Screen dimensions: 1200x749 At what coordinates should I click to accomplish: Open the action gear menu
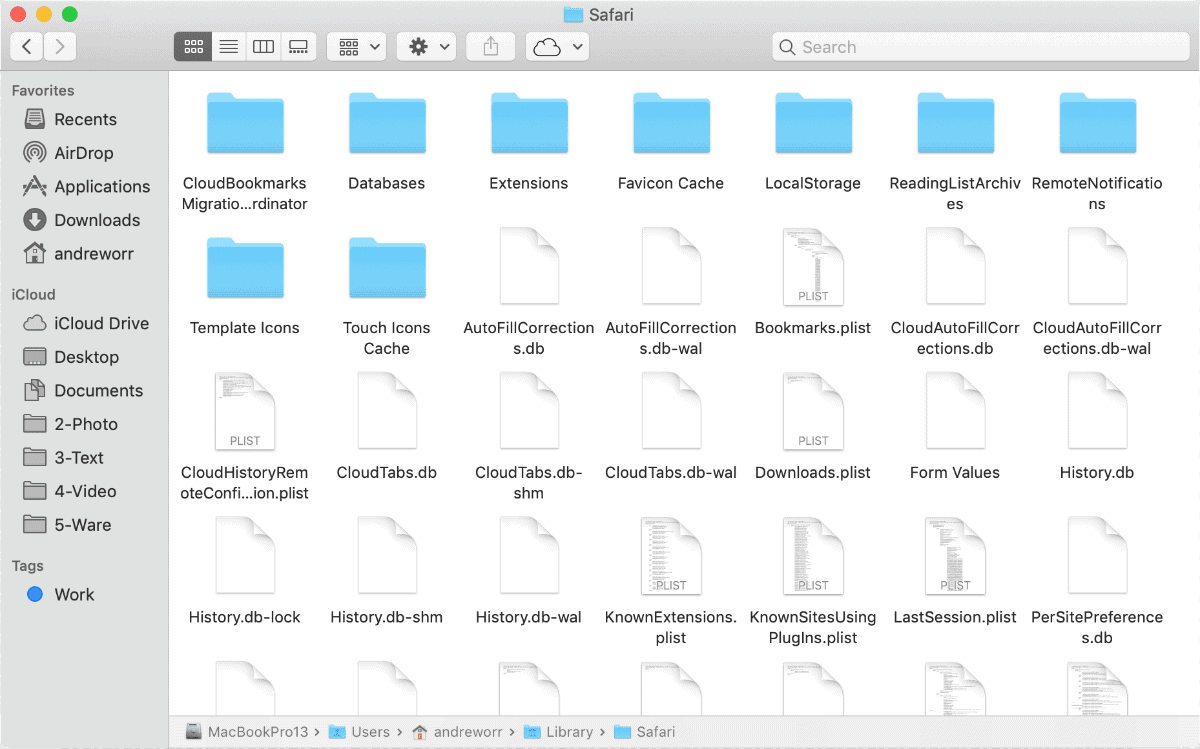tap(427, 47)
